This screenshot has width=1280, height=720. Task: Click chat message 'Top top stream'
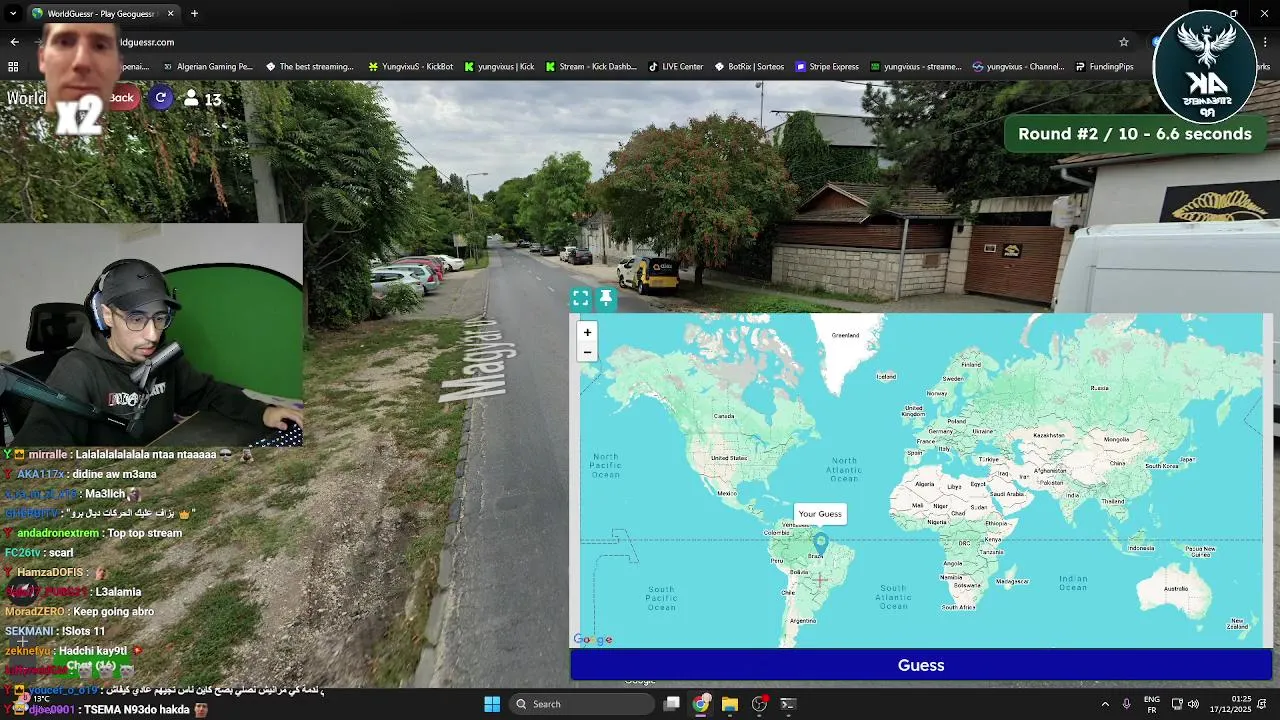coord(144,533)
